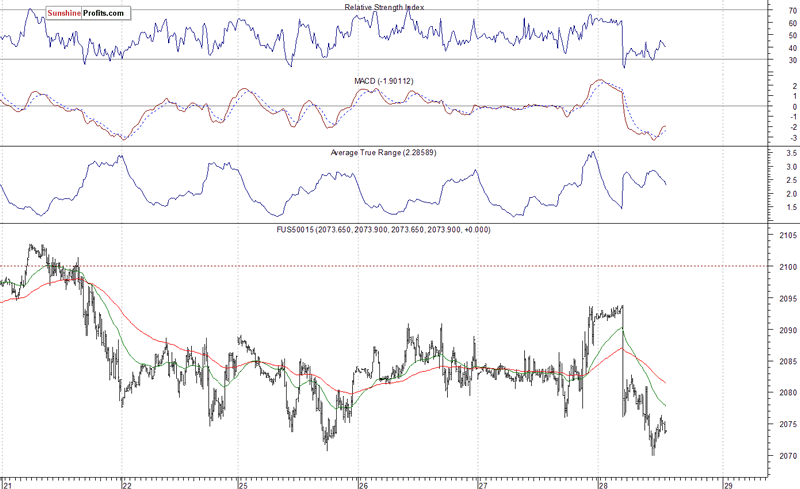Select the RSI 70 overbought axis label
This screenshot has height=489, width=800.
point(792,11)
